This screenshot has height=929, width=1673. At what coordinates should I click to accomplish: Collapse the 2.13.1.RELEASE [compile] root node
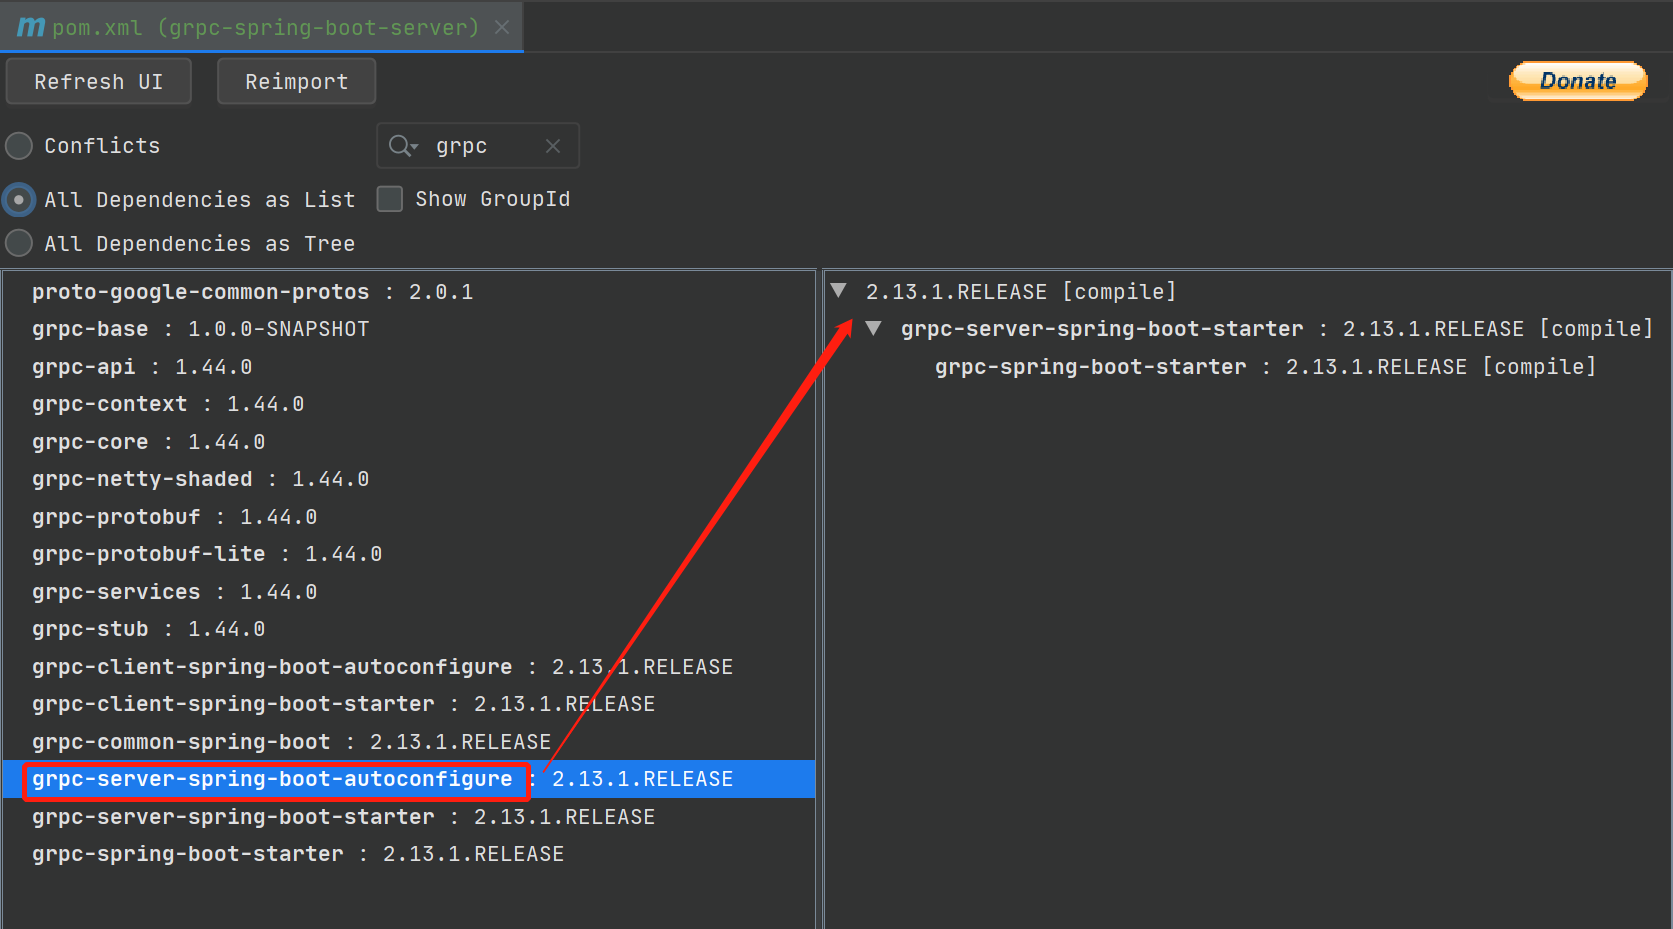pyautogui.click(x=839, y=291)
